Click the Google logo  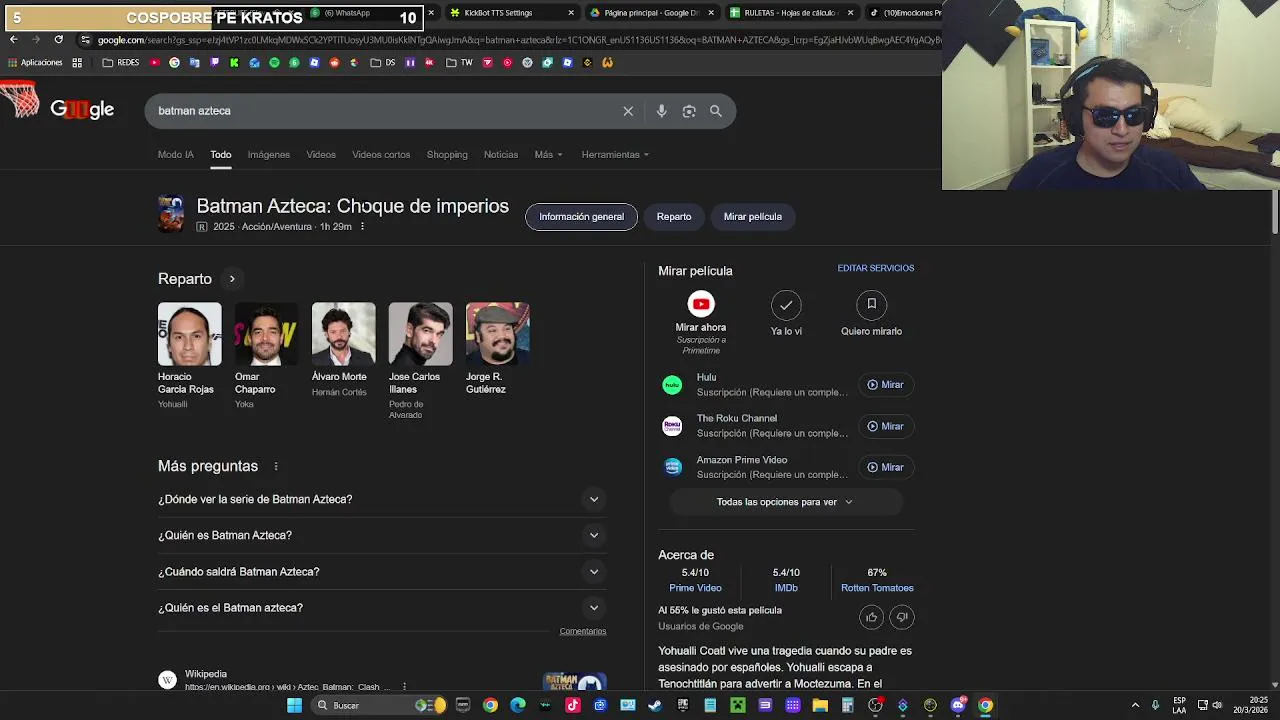(82, 110)
